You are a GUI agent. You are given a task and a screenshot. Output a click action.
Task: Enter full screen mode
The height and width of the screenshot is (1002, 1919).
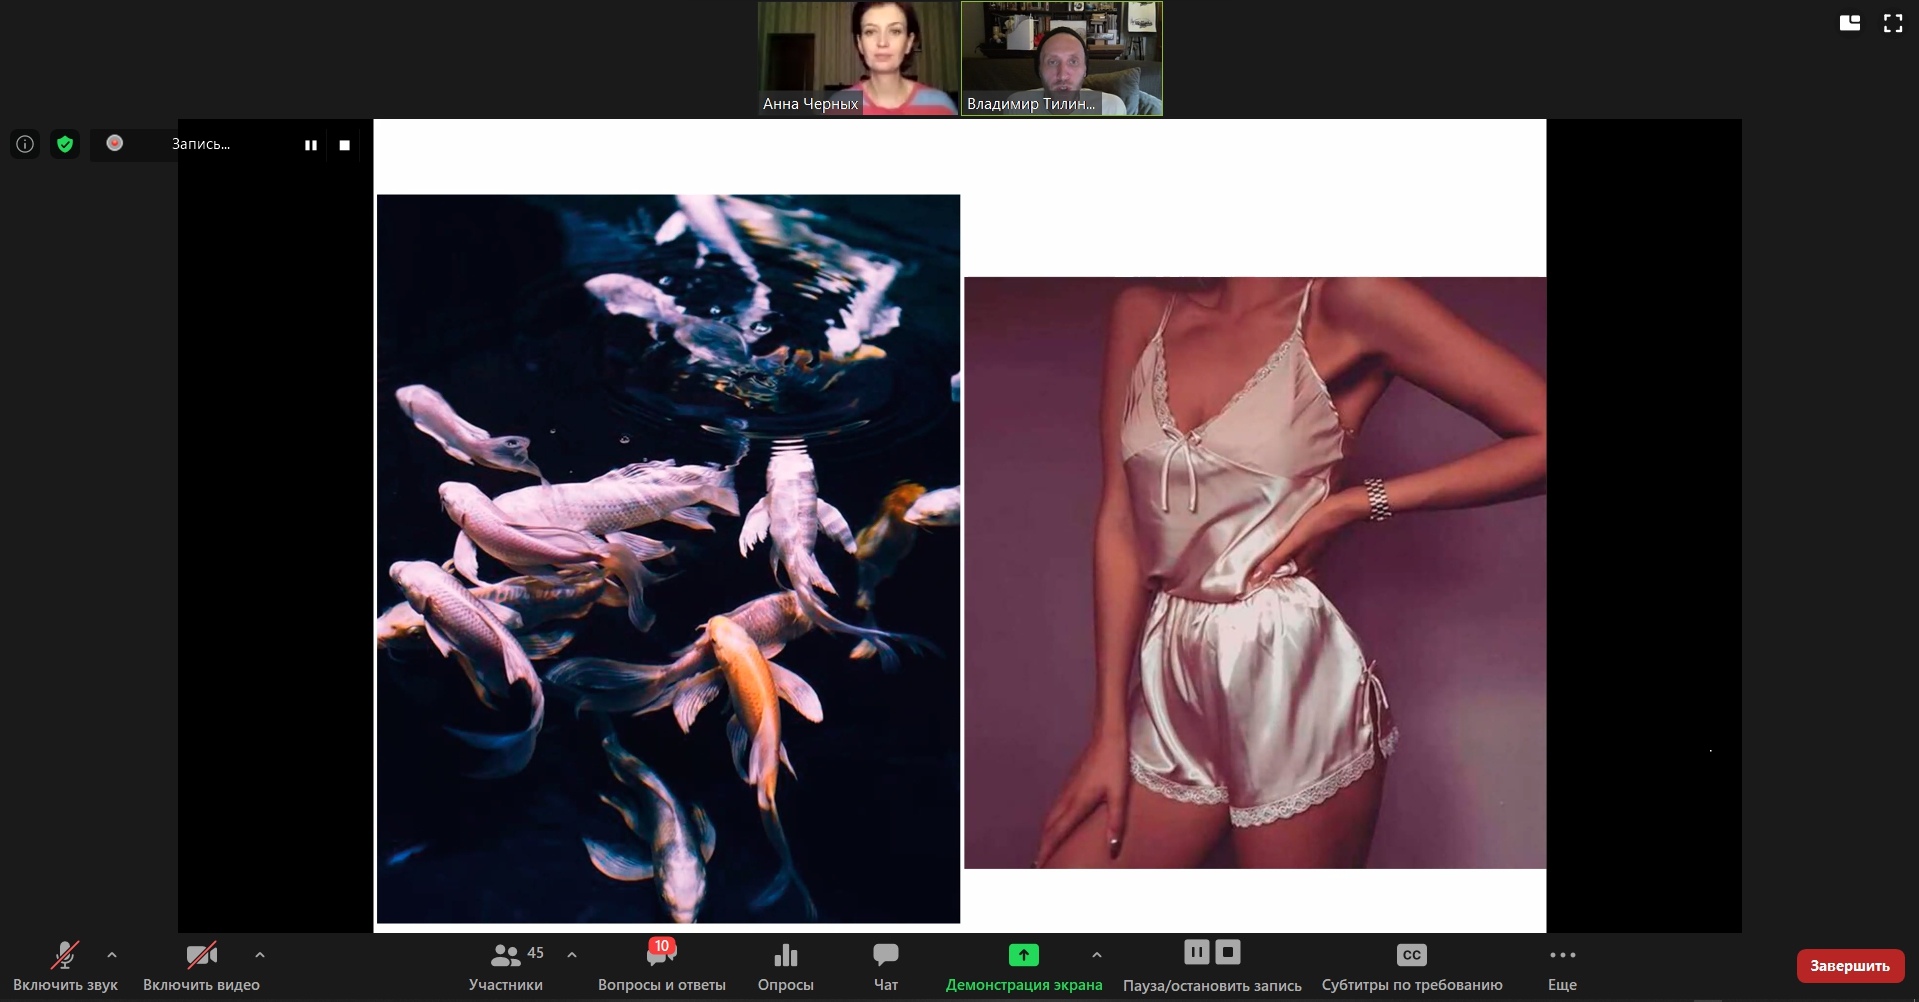tap(1893, 23)
